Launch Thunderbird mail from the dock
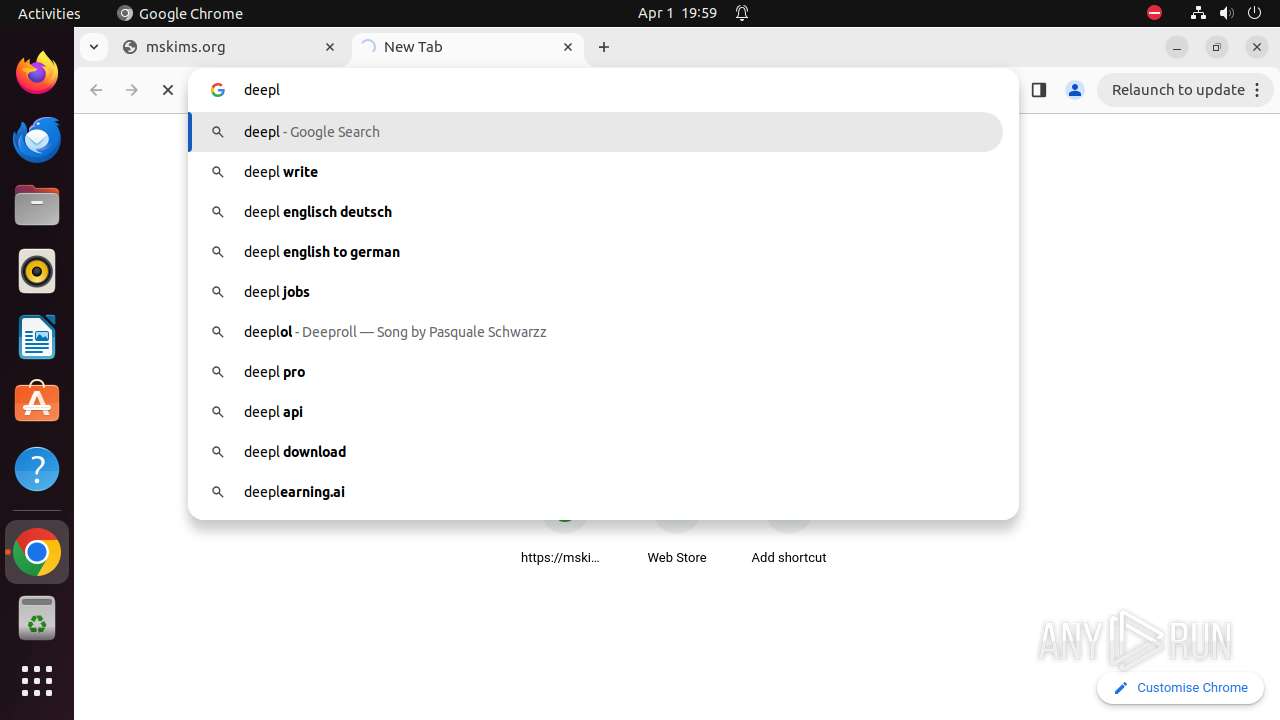 coord(37,139)
